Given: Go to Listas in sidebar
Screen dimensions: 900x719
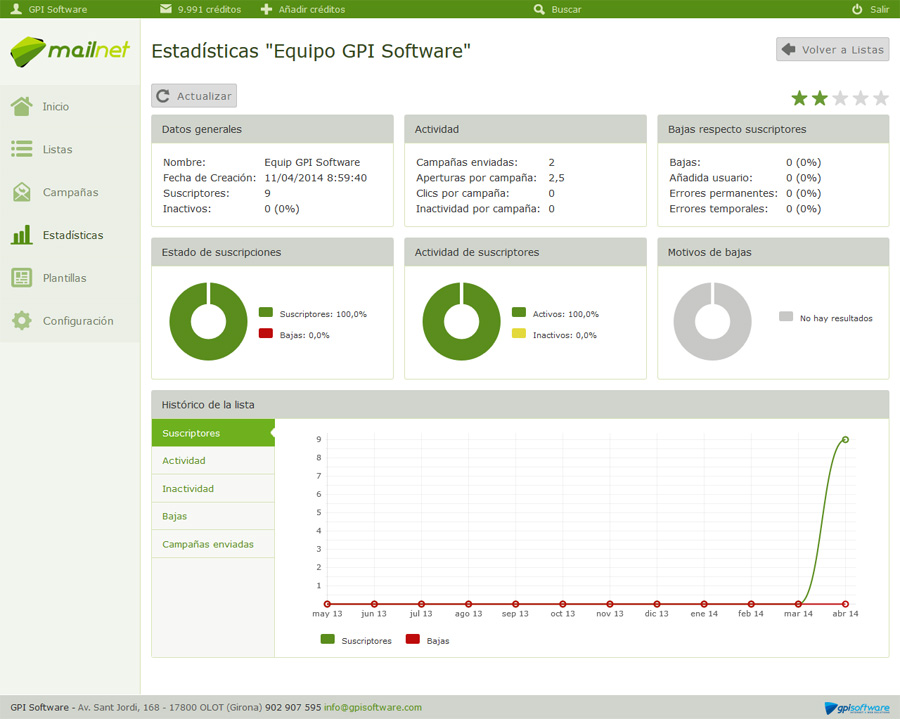Looking at the screenshot, I should pos(57,150).
